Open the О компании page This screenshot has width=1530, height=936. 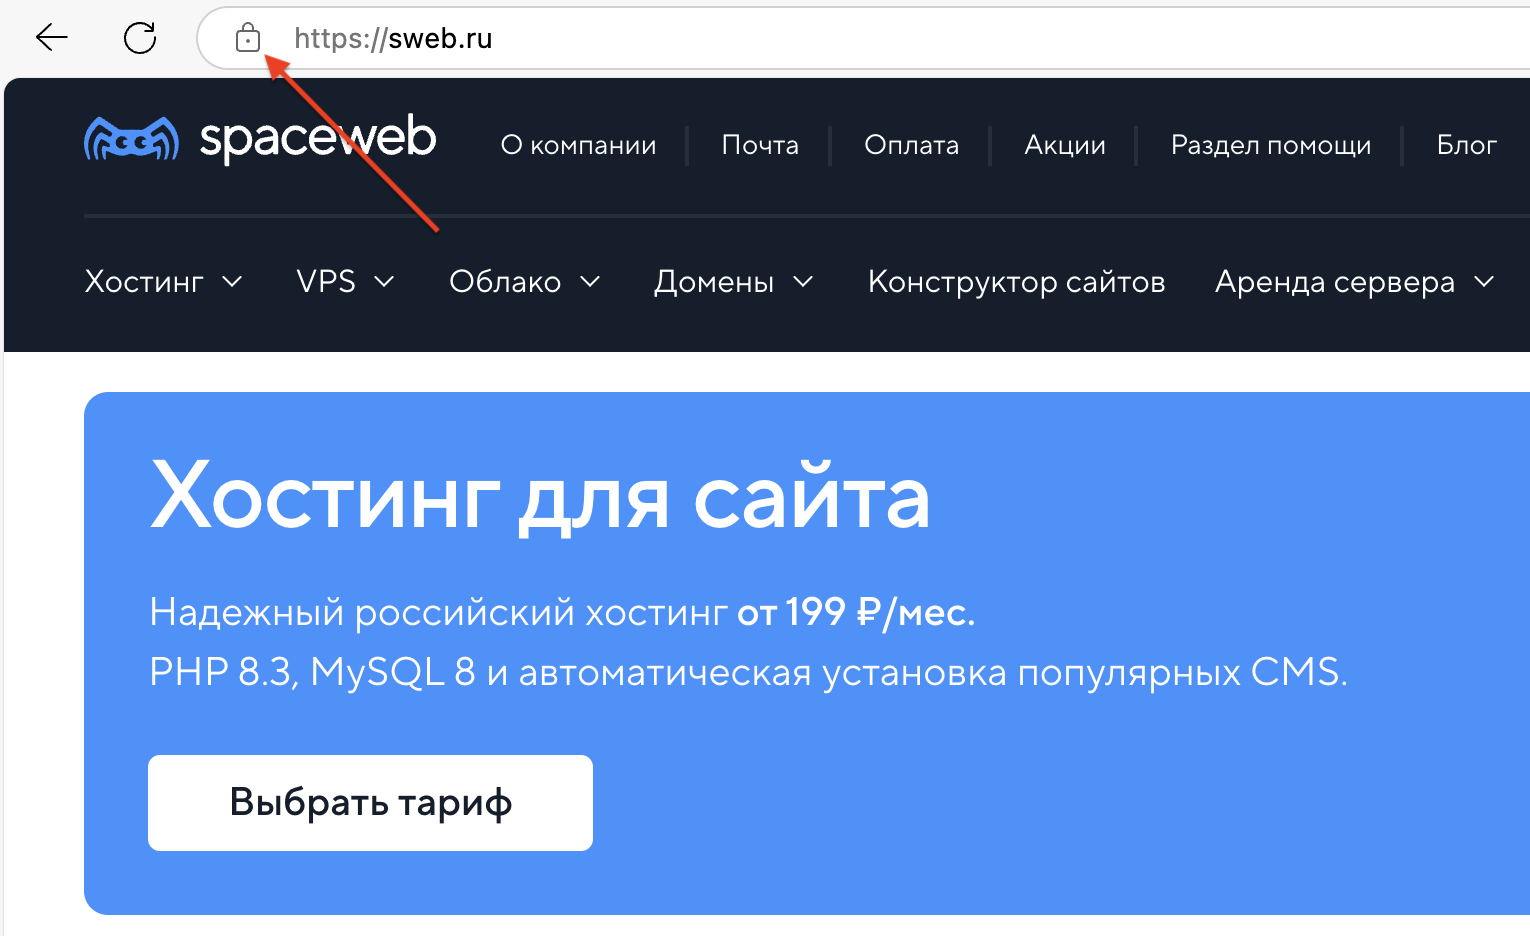pos(578,145)
